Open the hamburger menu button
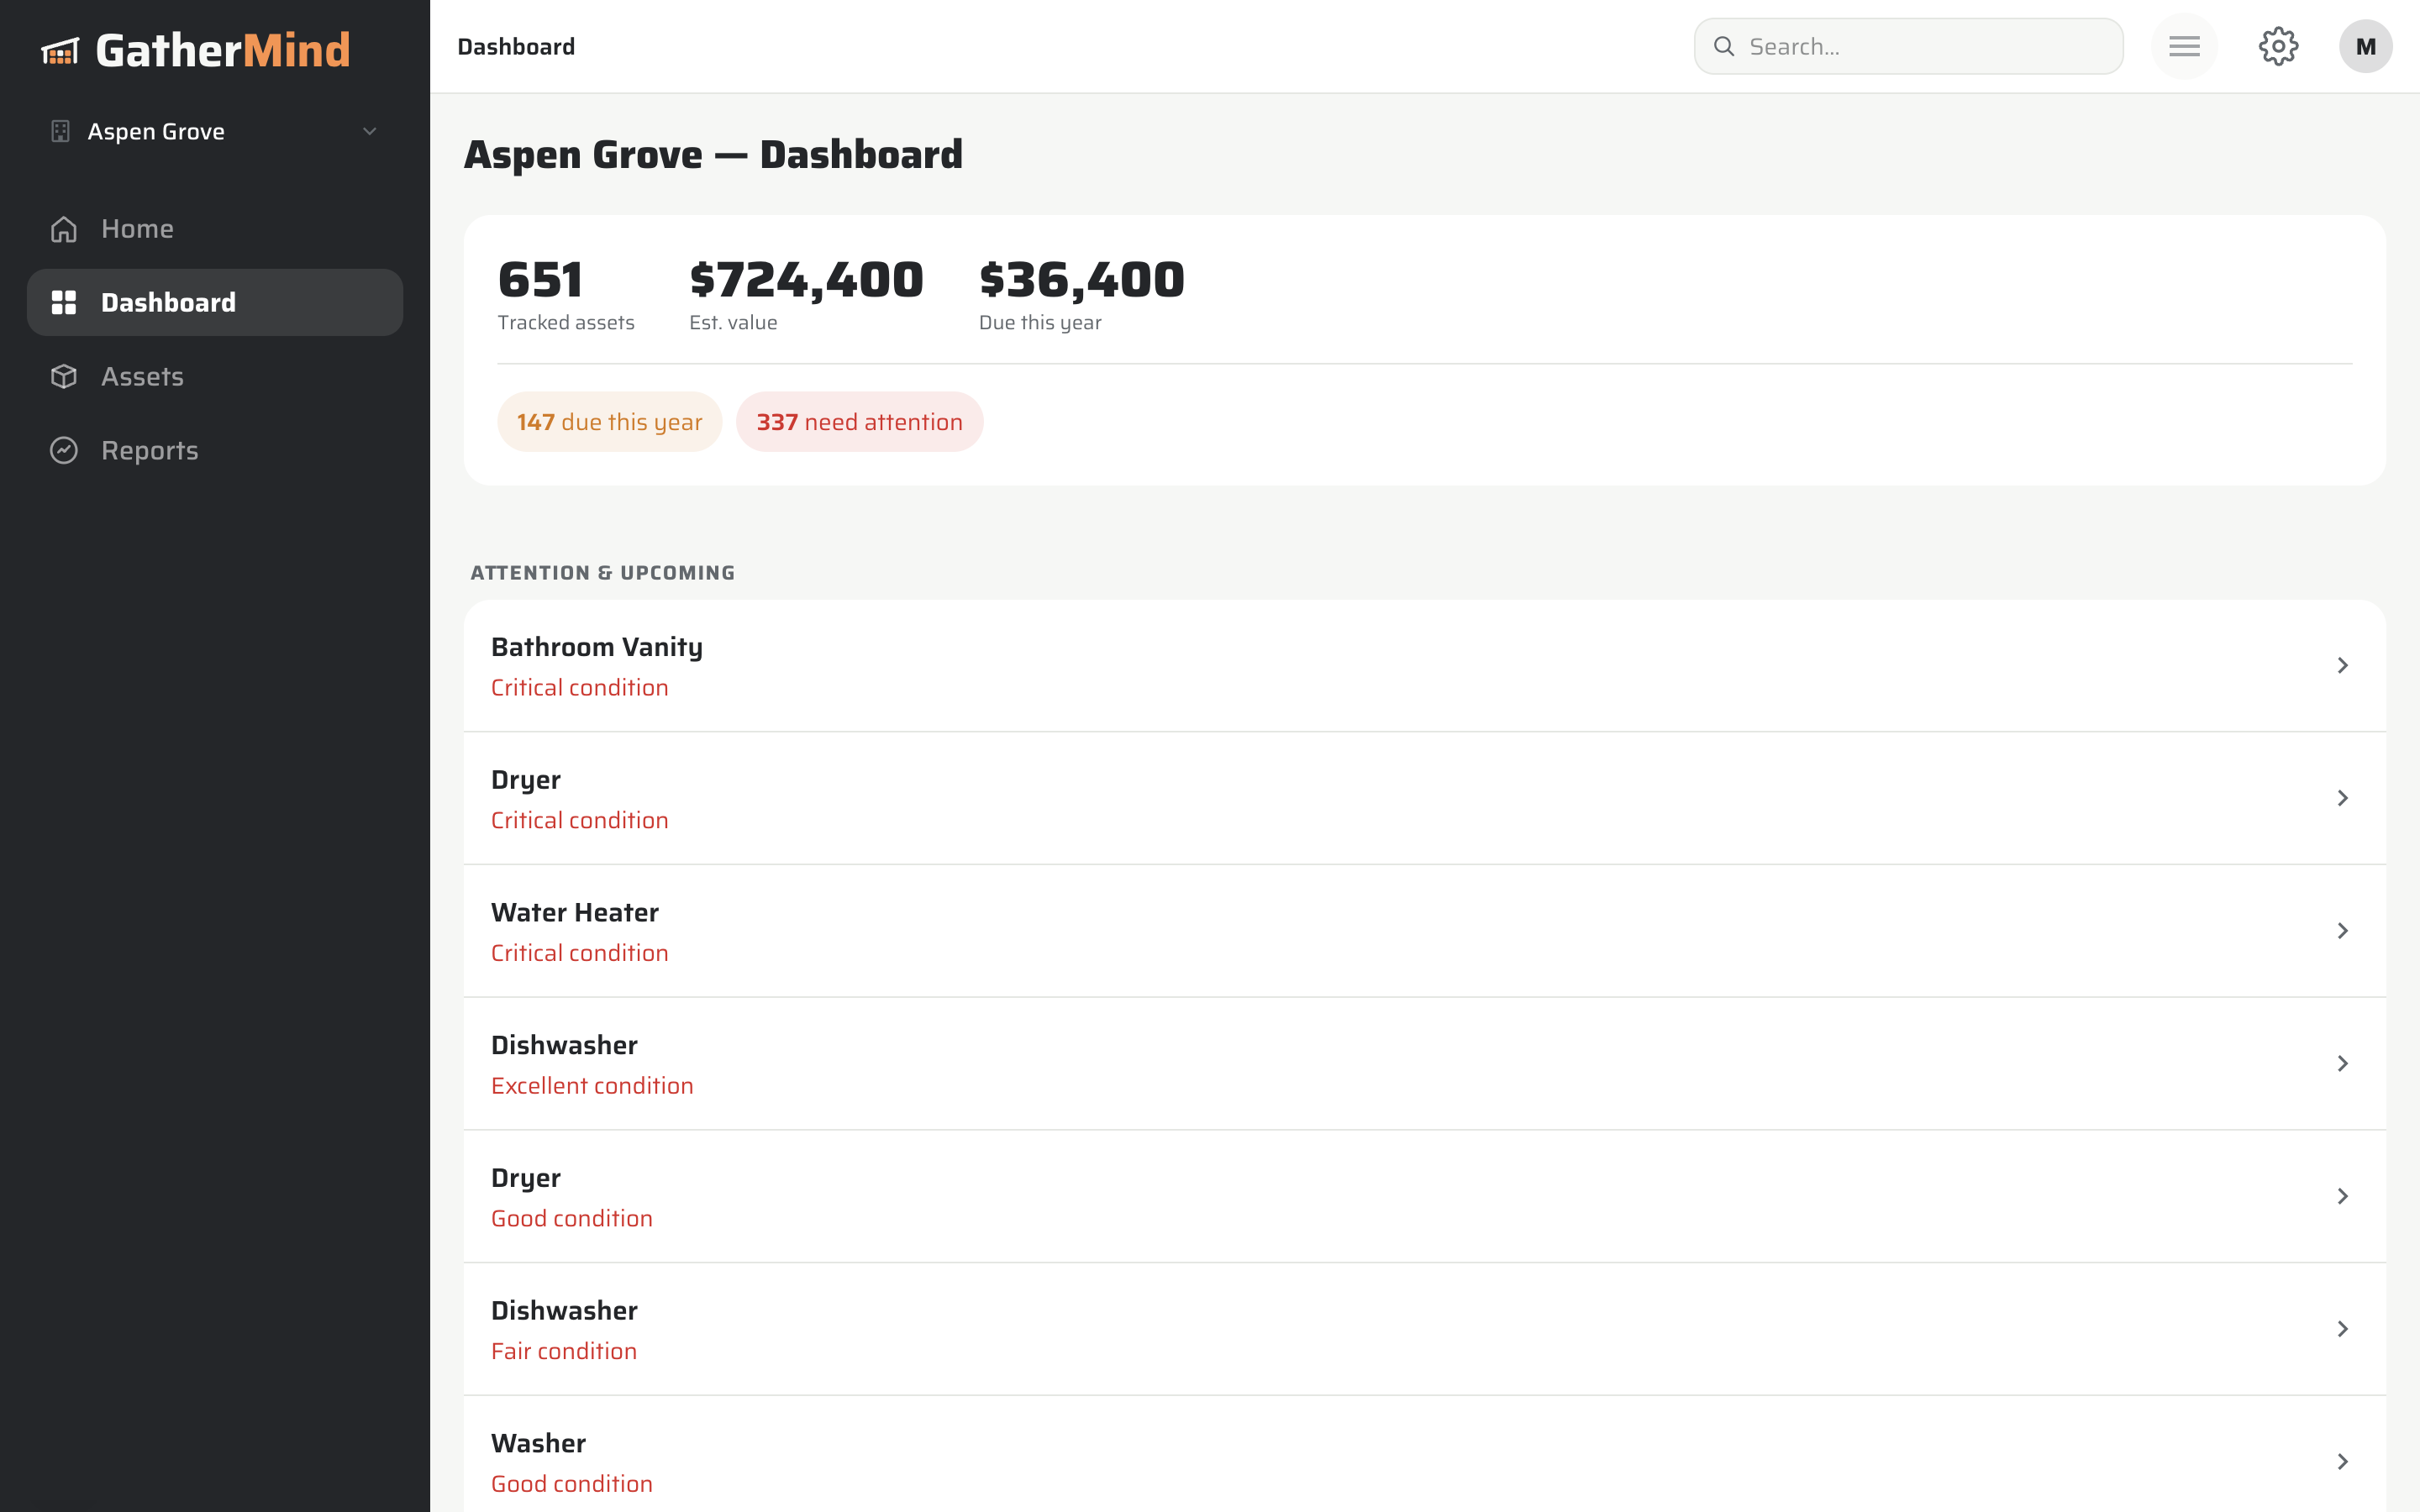 pyautogui.click(x=2184, y=46)
